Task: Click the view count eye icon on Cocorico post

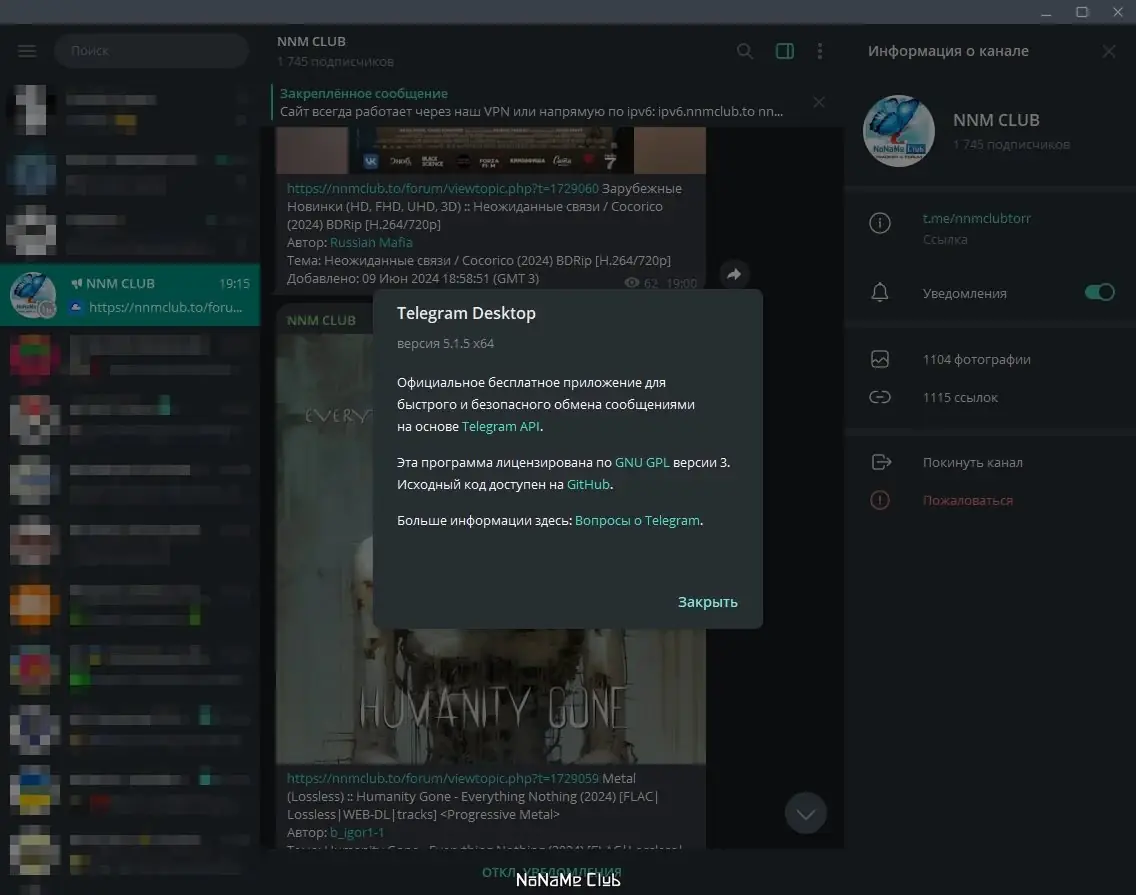Action: 632,283
